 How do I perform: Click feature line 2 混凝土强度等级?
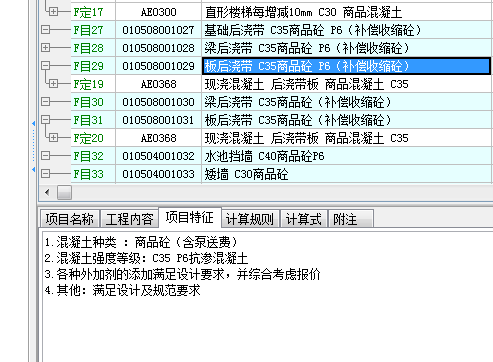pyautogui.click(x=146, y=258)
